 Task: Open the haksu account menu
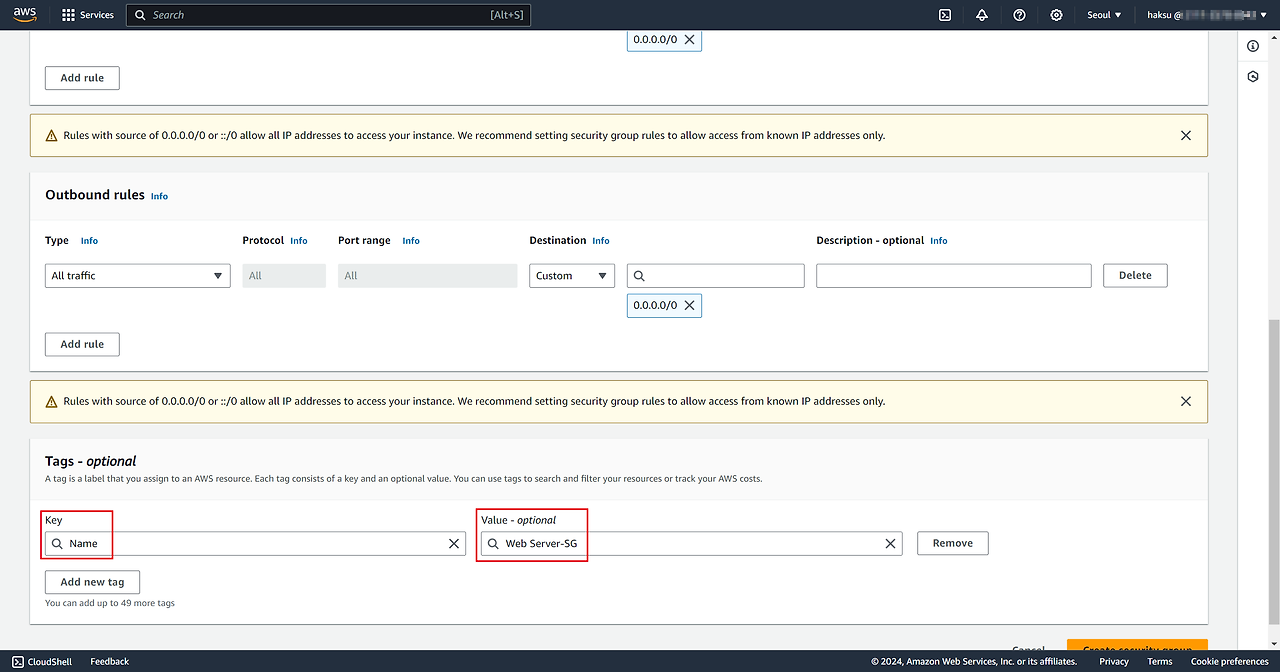pyautogui.click(x=1200, y=15)
